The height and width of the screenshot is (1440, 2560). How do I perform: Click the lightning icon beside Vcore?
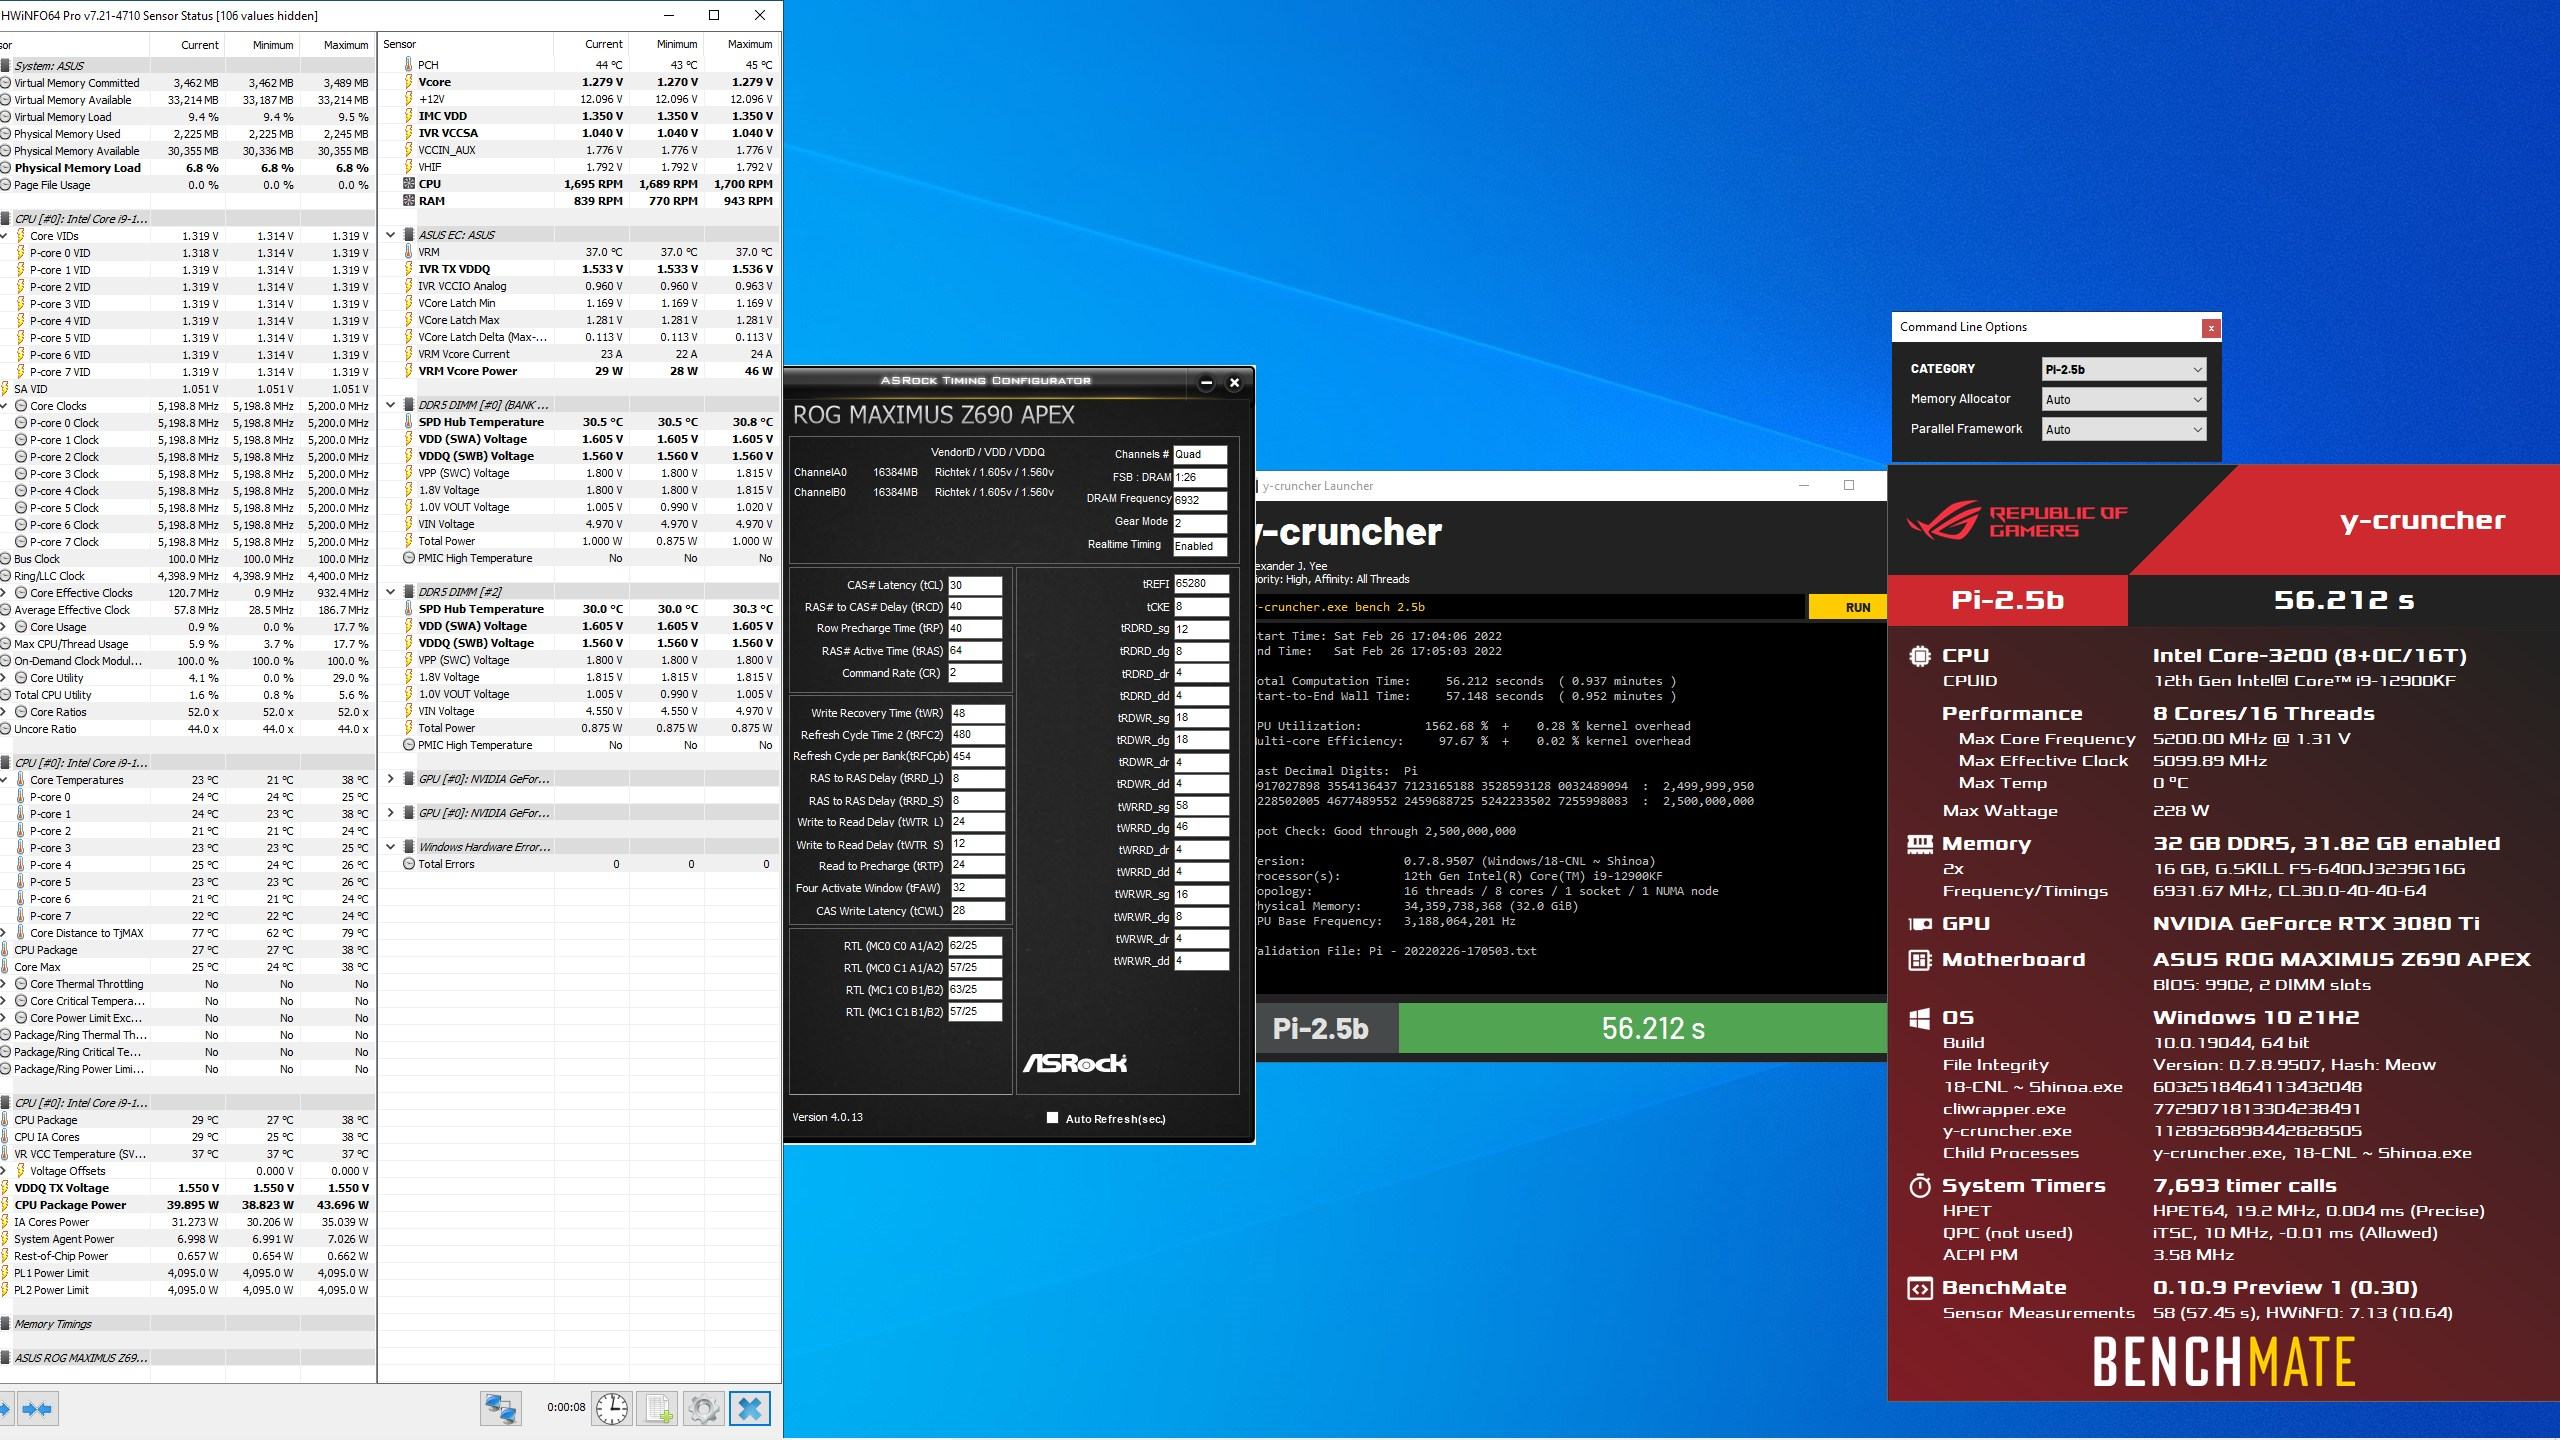[408, 82]
